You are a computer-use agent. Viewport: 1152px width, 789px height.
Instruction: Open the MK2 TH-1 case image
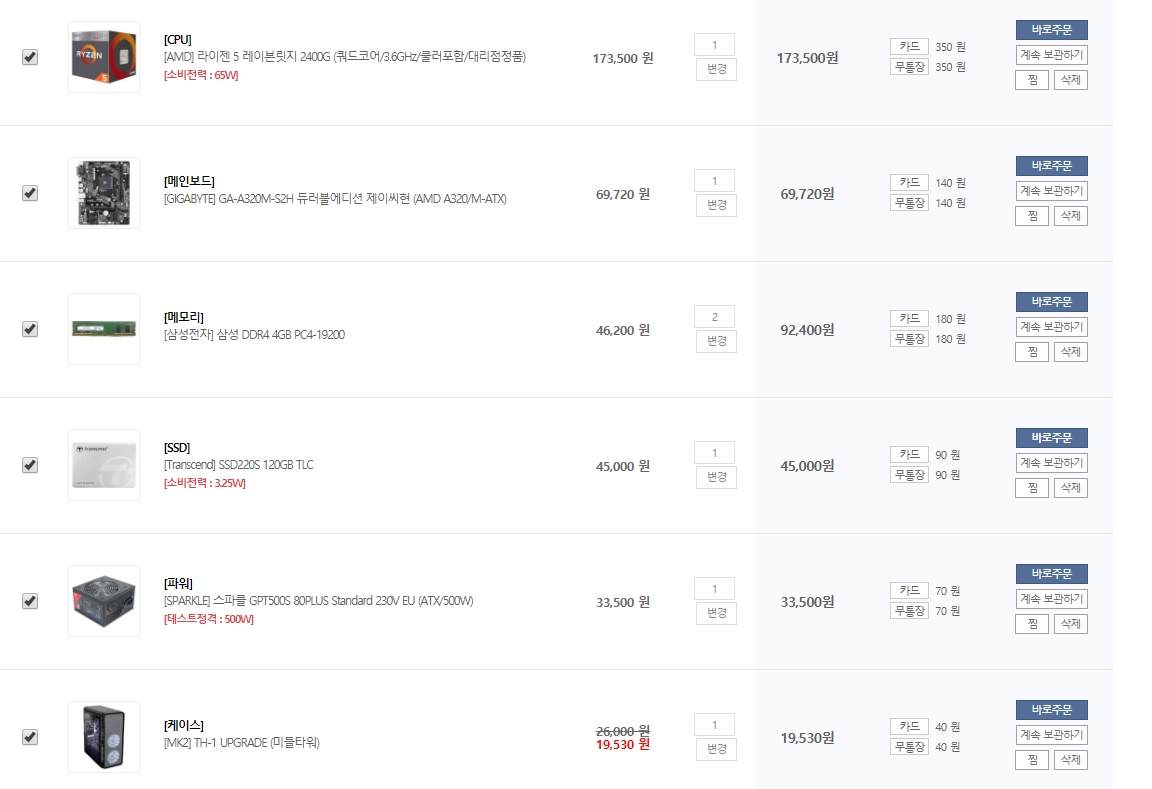(x=104, y=737)
